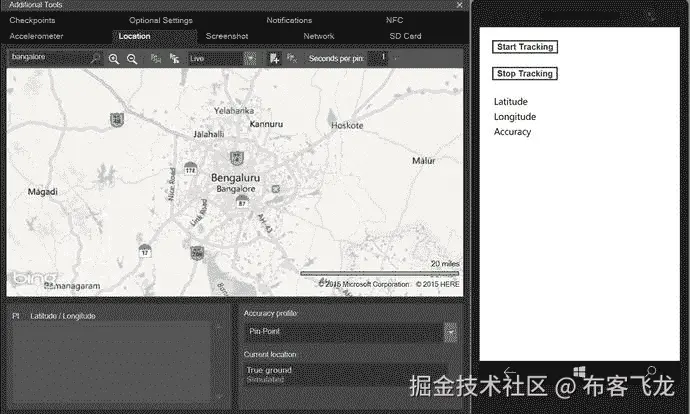Click the True ground current location text
This screenshot has width=690, height=414.
[x=269, y=370]
